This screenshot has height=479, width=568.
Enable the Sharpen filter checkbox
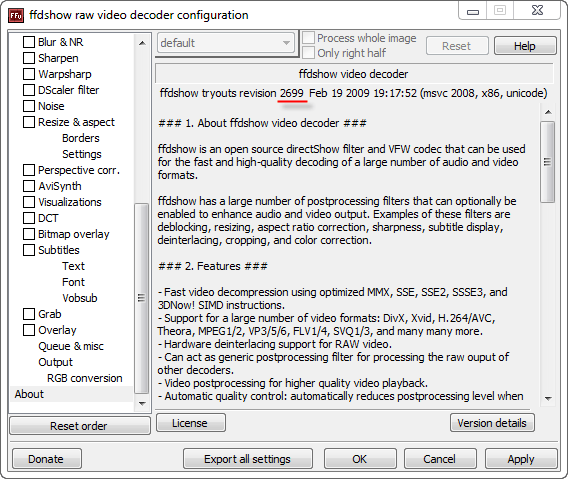[x=29, y=58]
